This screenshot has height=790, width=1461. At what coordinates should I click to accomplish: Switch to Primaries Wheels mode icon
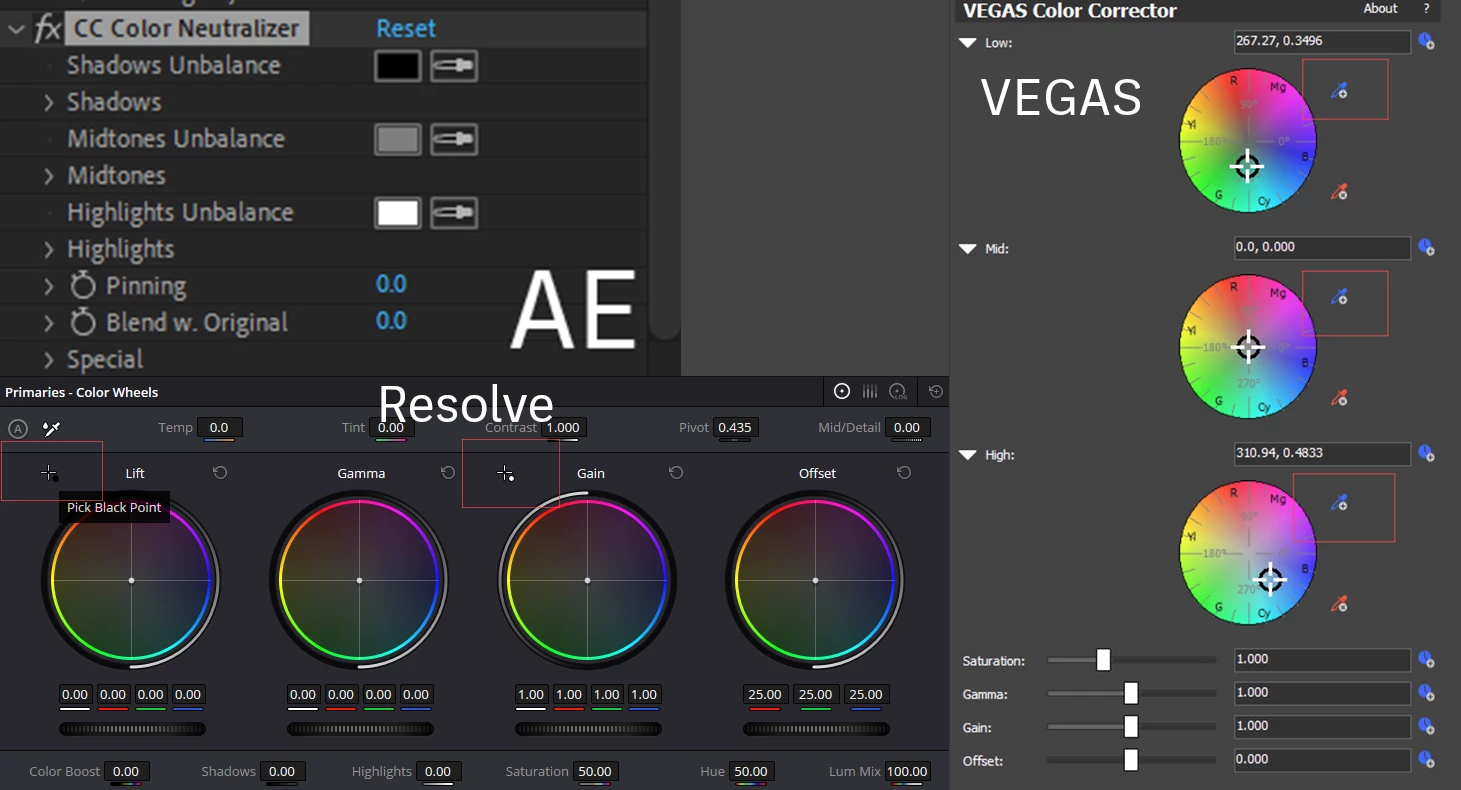click(x=842, y=391)
